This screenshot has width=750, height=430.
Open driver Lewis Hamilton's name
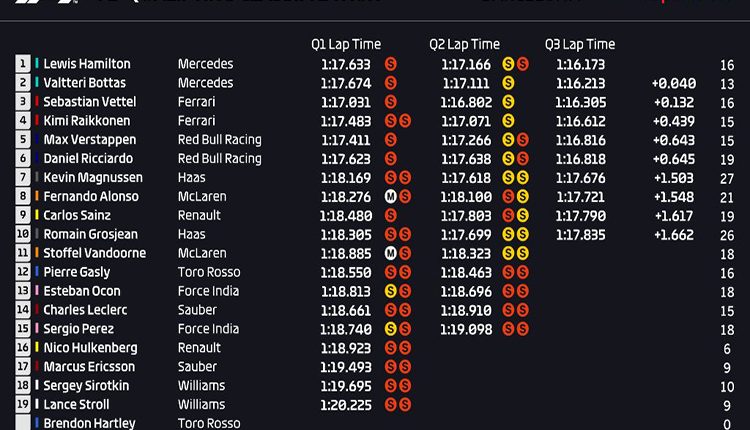point(87,64)
